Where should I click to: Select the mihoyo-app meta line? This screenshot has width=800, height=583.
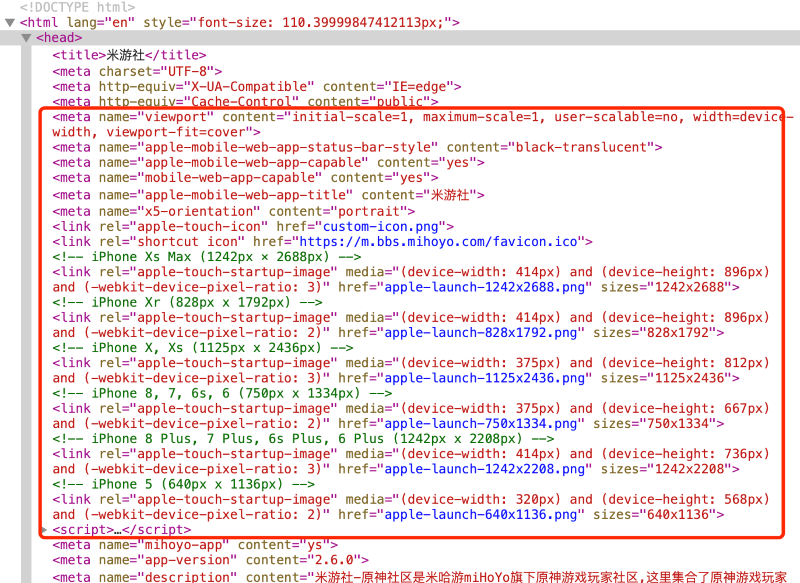pyautogui.click(x=195, y=545)
